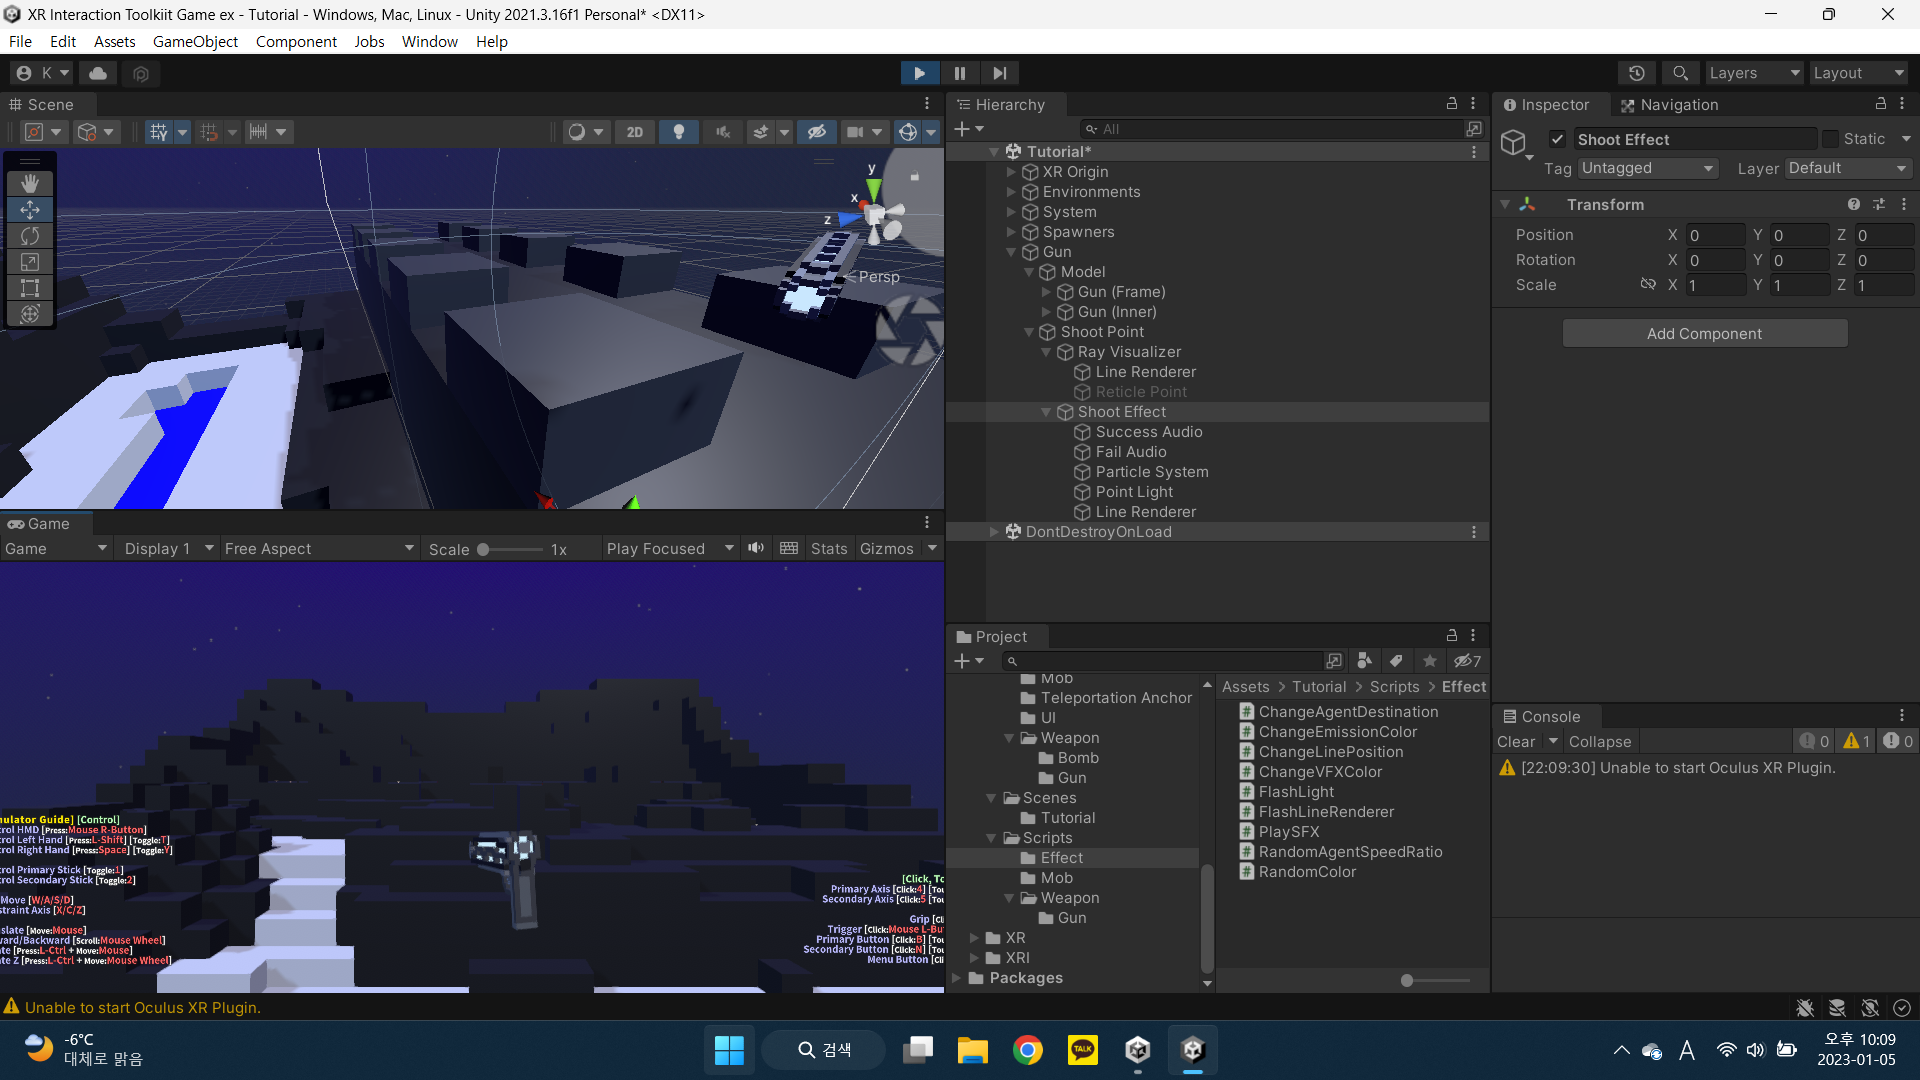Viewport: 1920px width, 1080px height.
Task: Toggle Game view audio mute
Action: (x=756, y=548)
